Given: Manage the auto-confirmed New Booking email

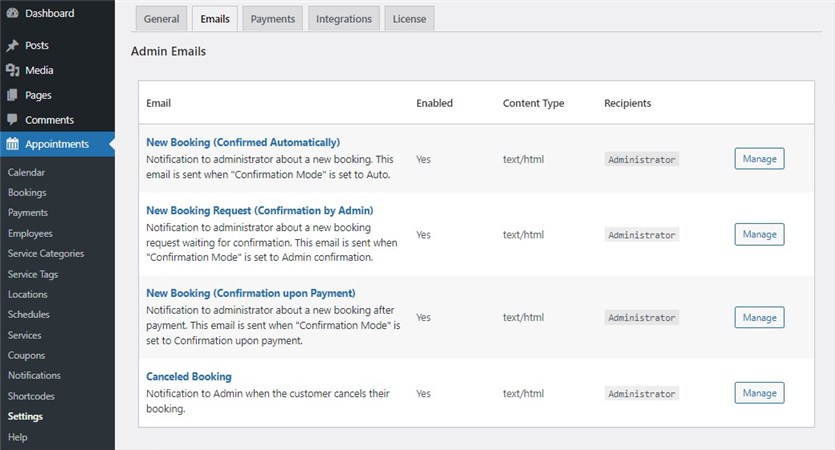Looking at the screenshot, I should click(x=759, y=158).
